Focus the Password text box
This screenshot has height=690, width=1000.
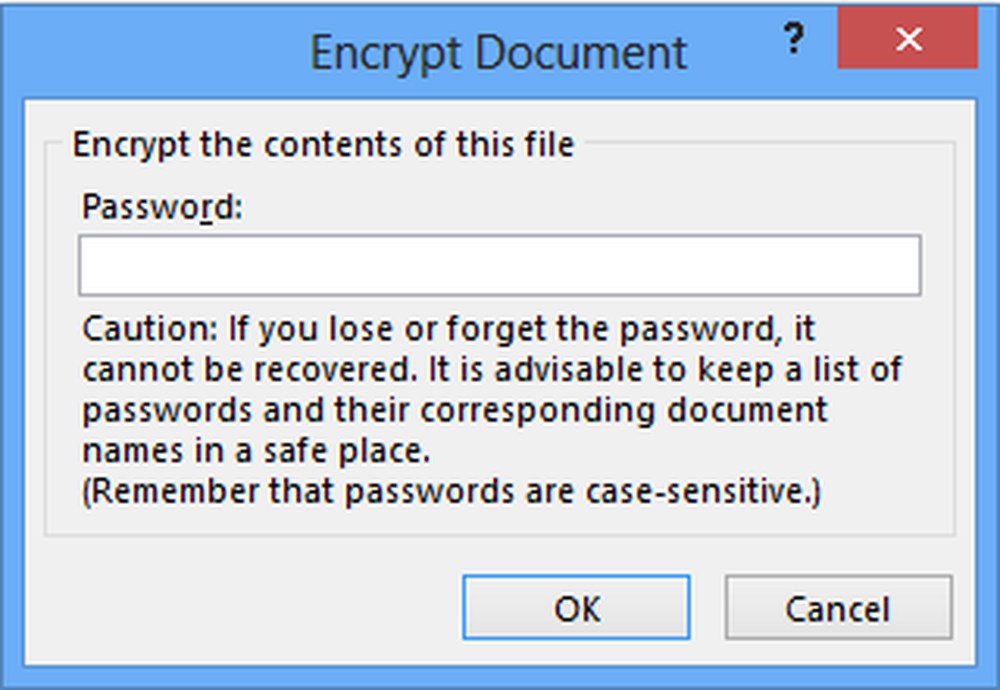coord(499,265)
